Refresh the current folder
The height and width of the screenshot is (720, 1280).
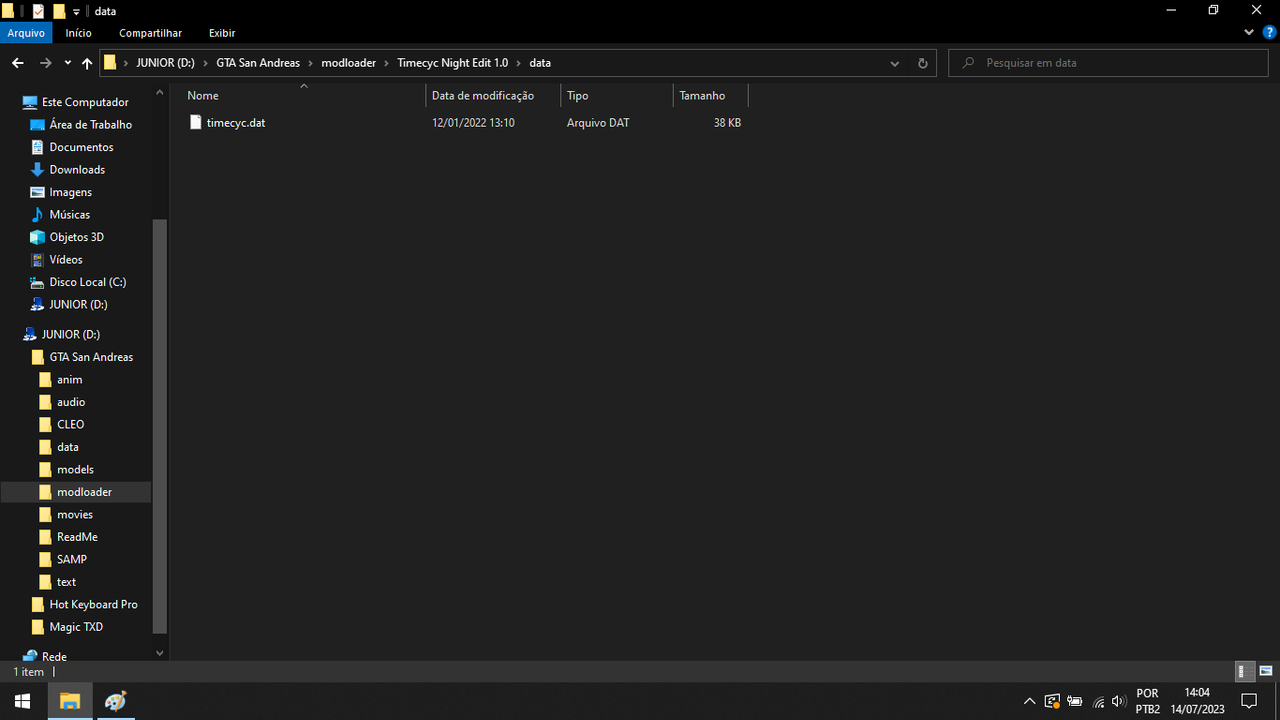[922, 63]
